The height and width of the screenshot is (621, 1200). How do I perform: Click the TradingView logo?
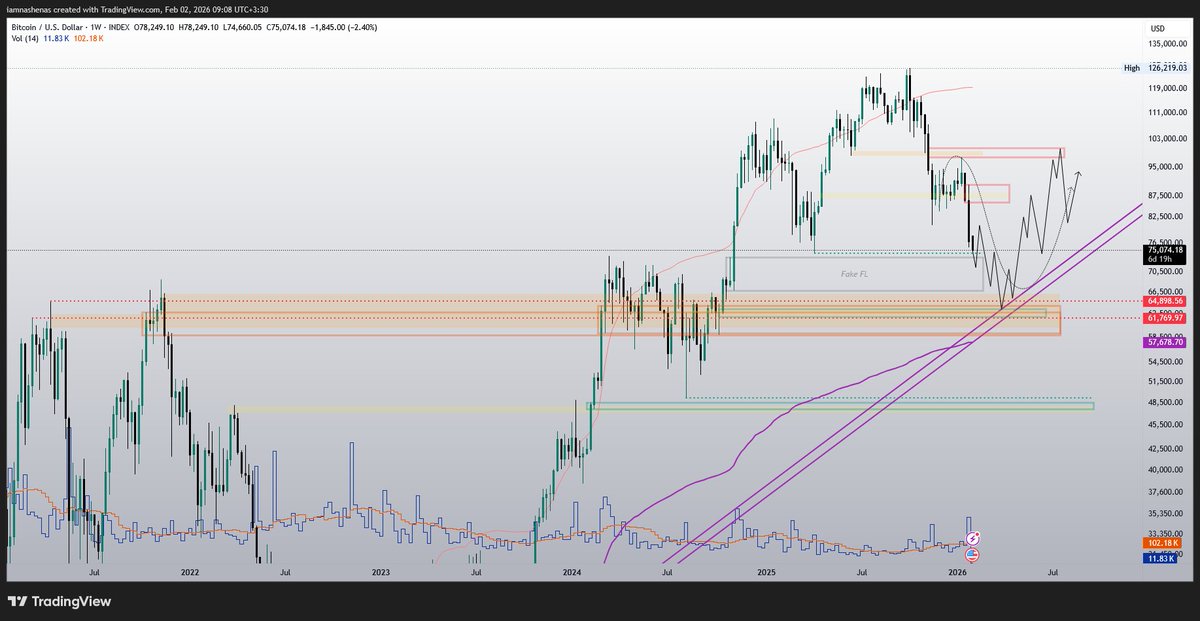point(60,601)
